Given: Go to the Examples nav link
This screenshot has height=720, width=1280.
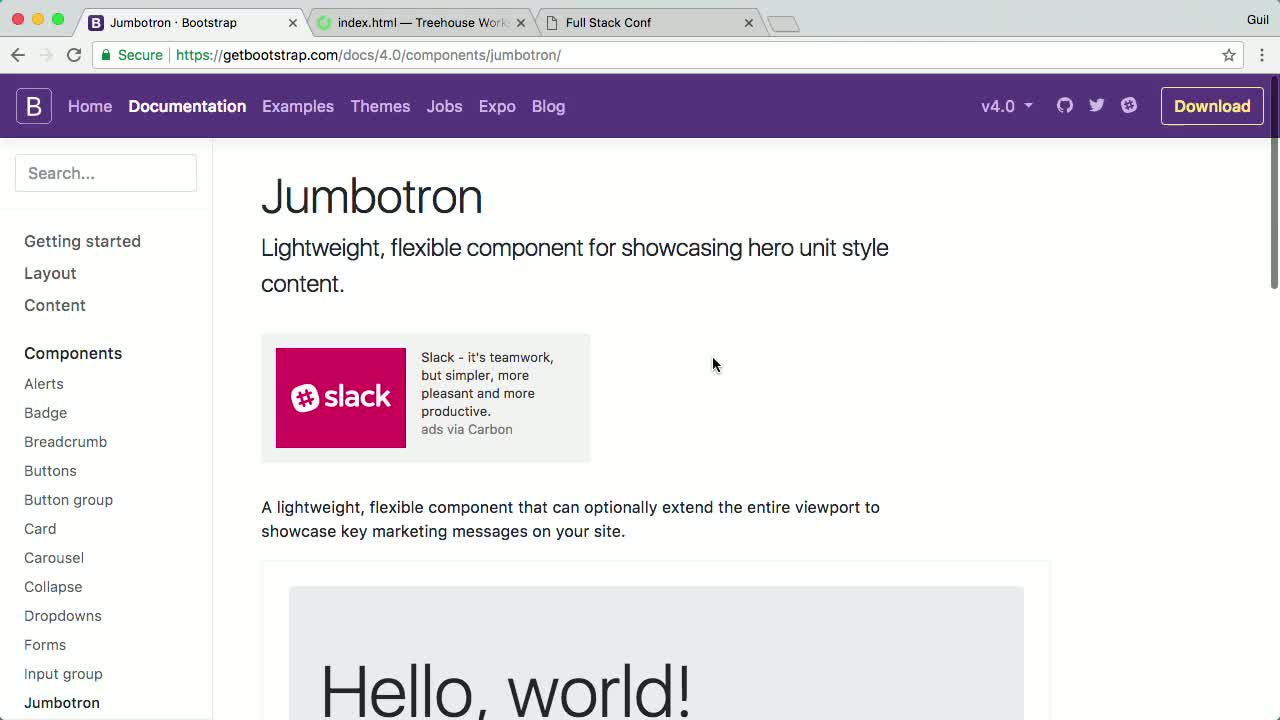Looking at the screenshot, I should (298, 106).
